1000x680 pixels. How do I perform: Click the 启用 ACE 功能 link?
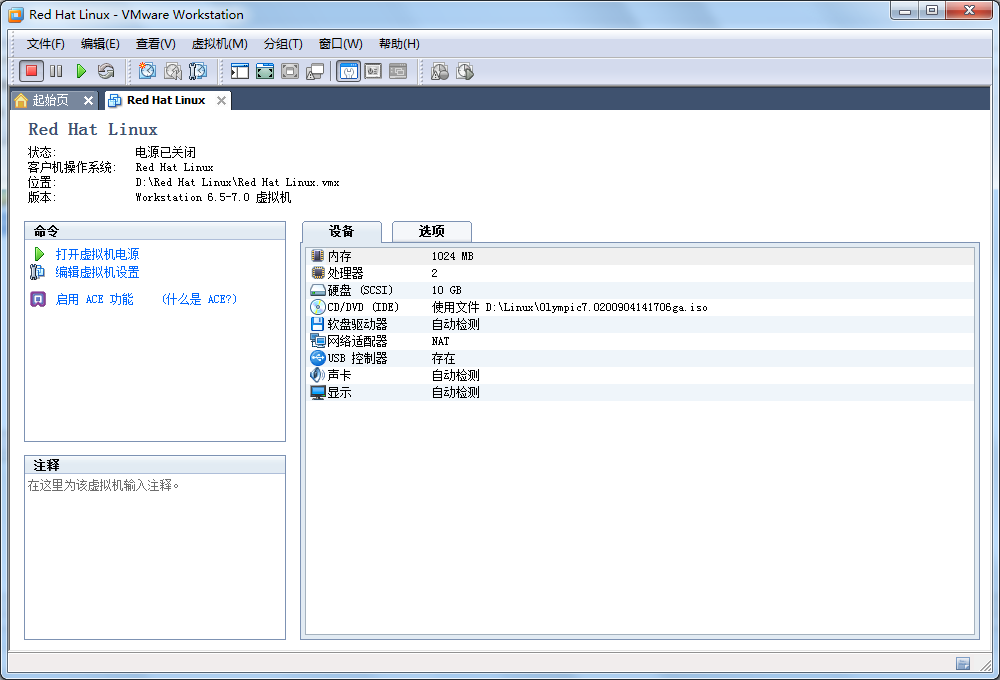[x=94, y=299]
